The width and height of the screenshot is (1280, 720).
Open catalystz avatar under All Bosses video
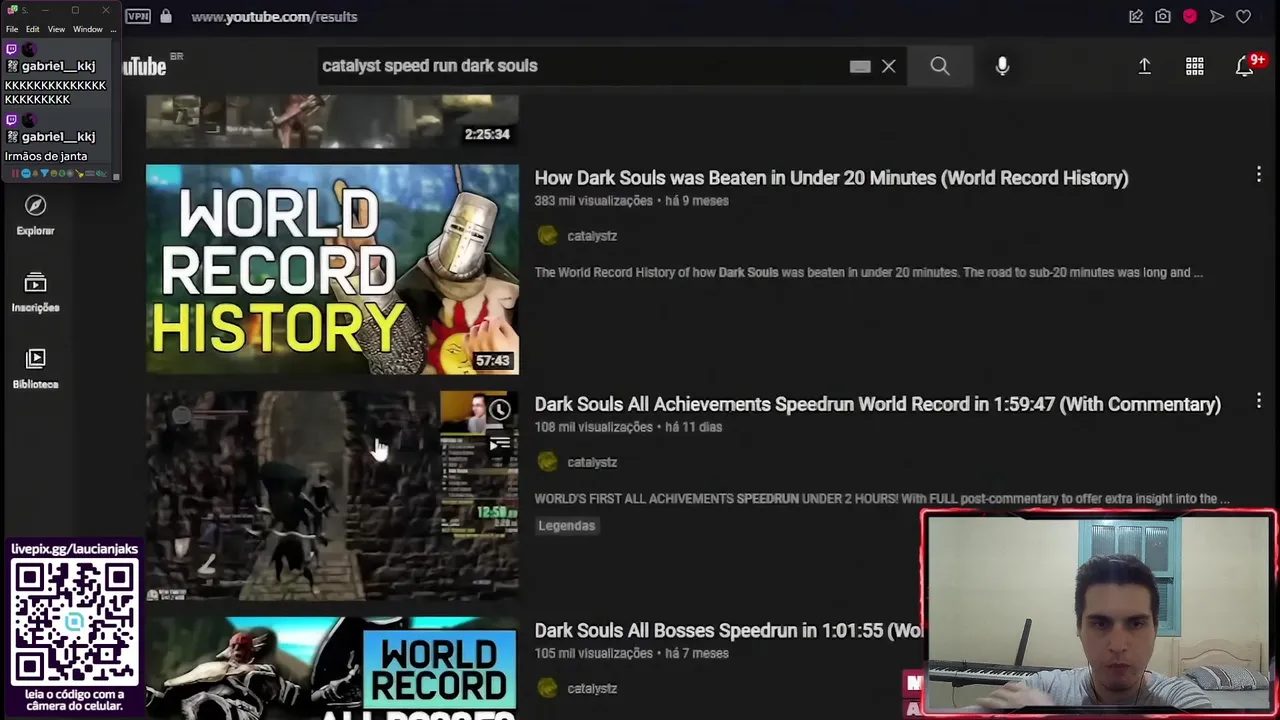tap(547, 688)
